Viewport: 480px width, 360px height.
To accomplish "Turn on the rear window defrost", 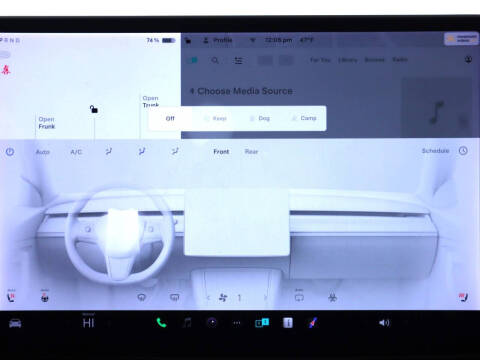I will click(x=175, y=297).
